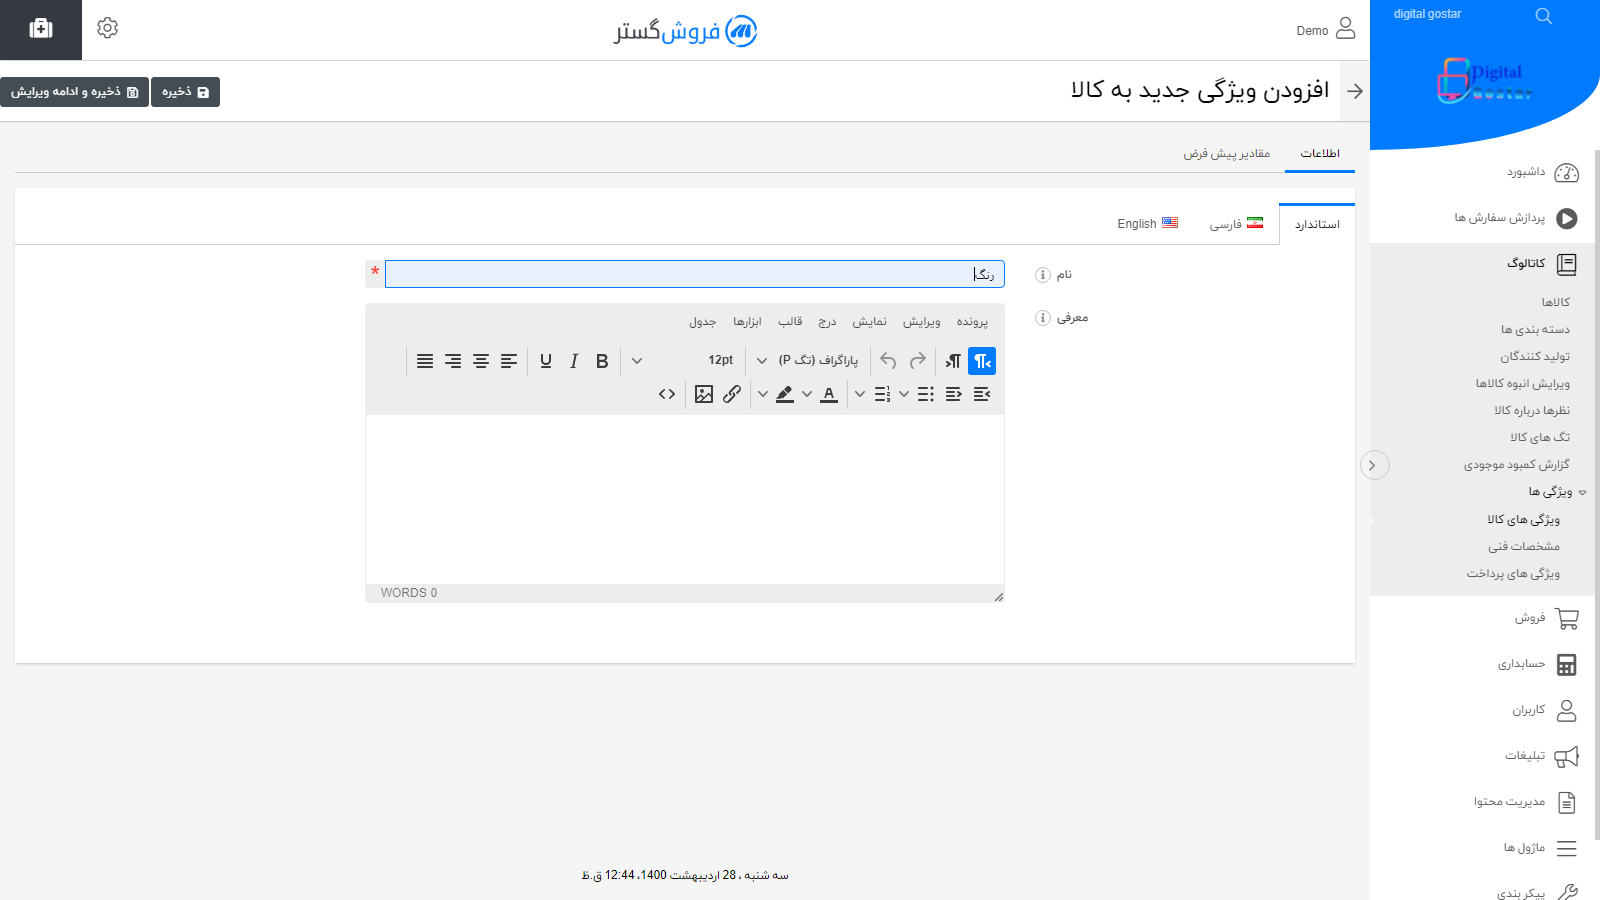Click the ذخیره save button
The height and width of the screenshot is (900, 1600).
(185, 91)
